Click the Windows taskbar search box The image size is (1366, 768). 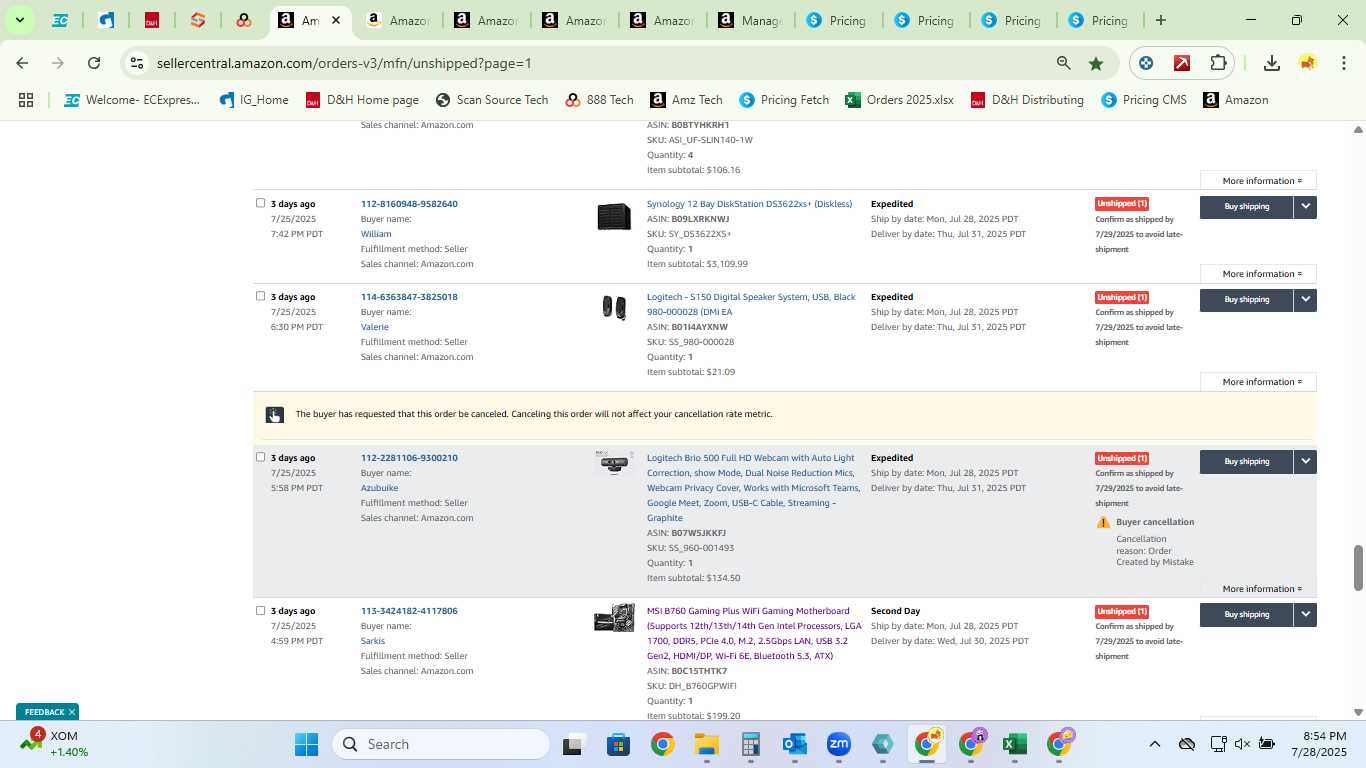pyautogui.click(x=440, y=744)
